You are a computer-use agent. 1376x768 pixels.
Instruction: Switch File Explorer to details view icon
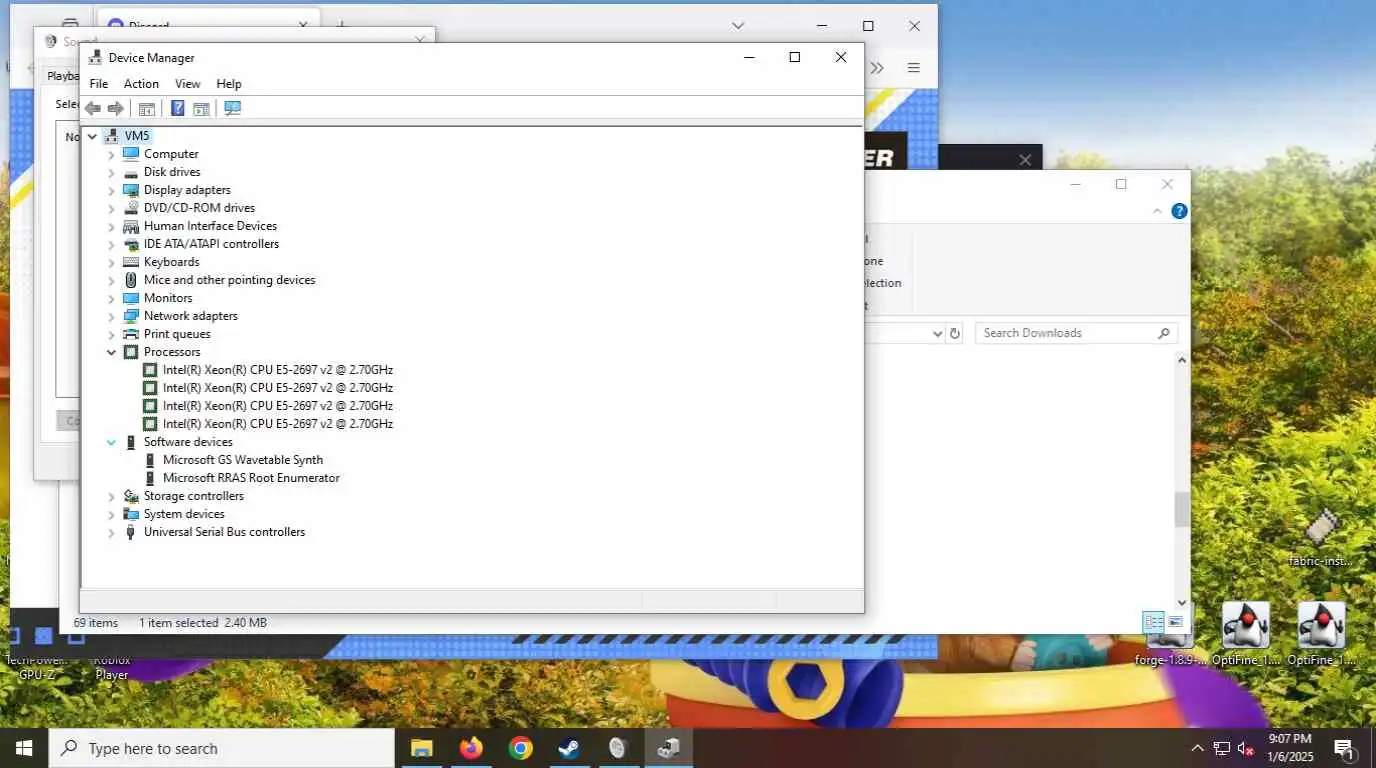[1153, 622]
